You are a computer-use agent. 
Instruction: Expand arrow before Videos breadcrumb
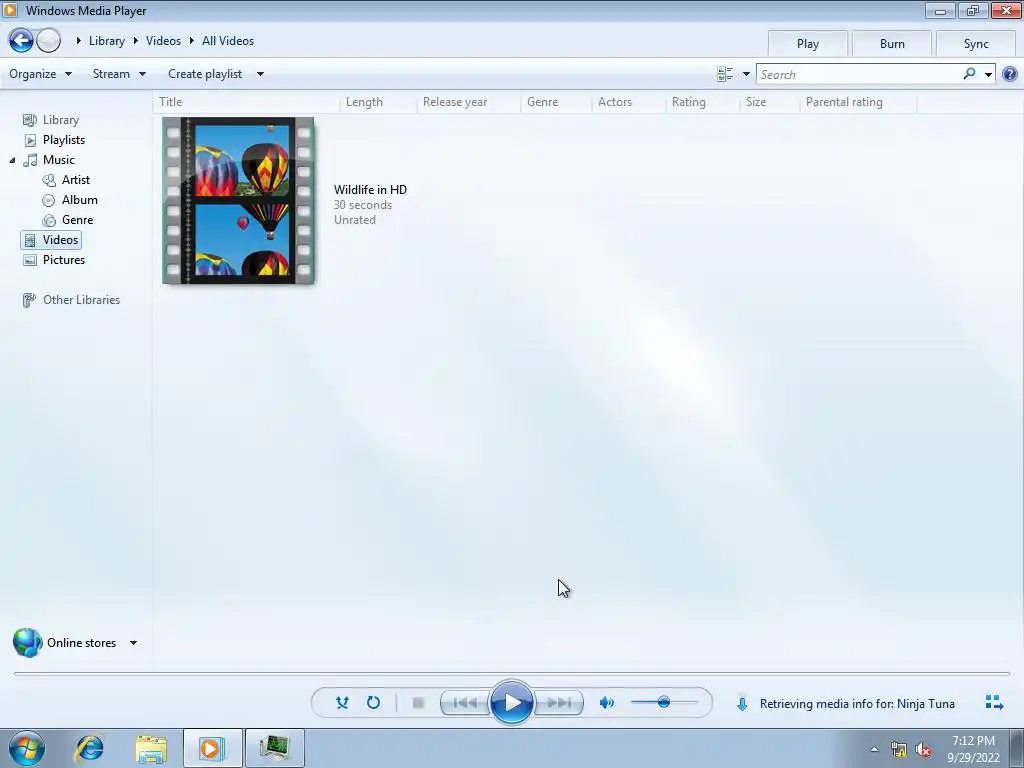click(x=135, y=40)
